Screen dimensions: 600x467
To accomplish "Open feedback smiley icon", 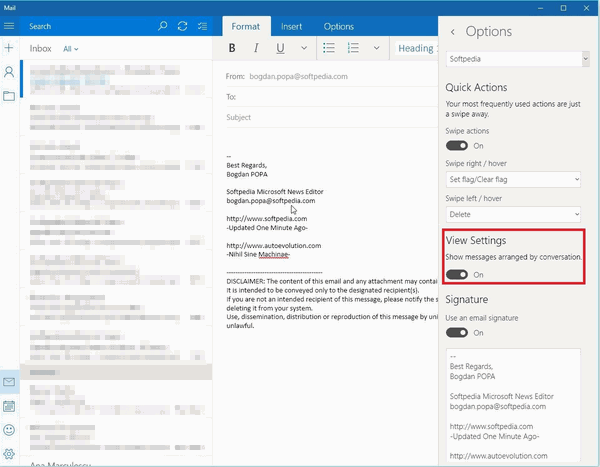I will pos(9,430).
